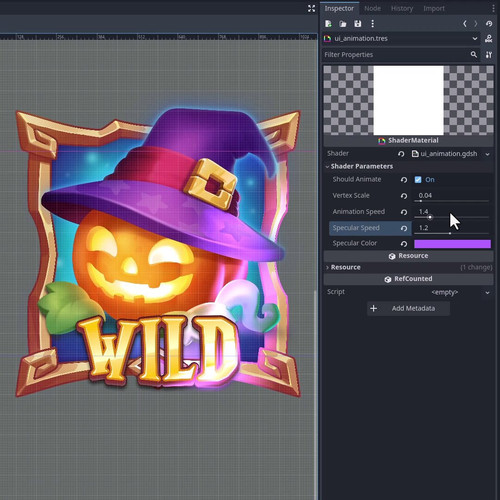This screenshot has height=500, width=500.
Task: Click the save resource floppy icon
Action: click(358, 24)
